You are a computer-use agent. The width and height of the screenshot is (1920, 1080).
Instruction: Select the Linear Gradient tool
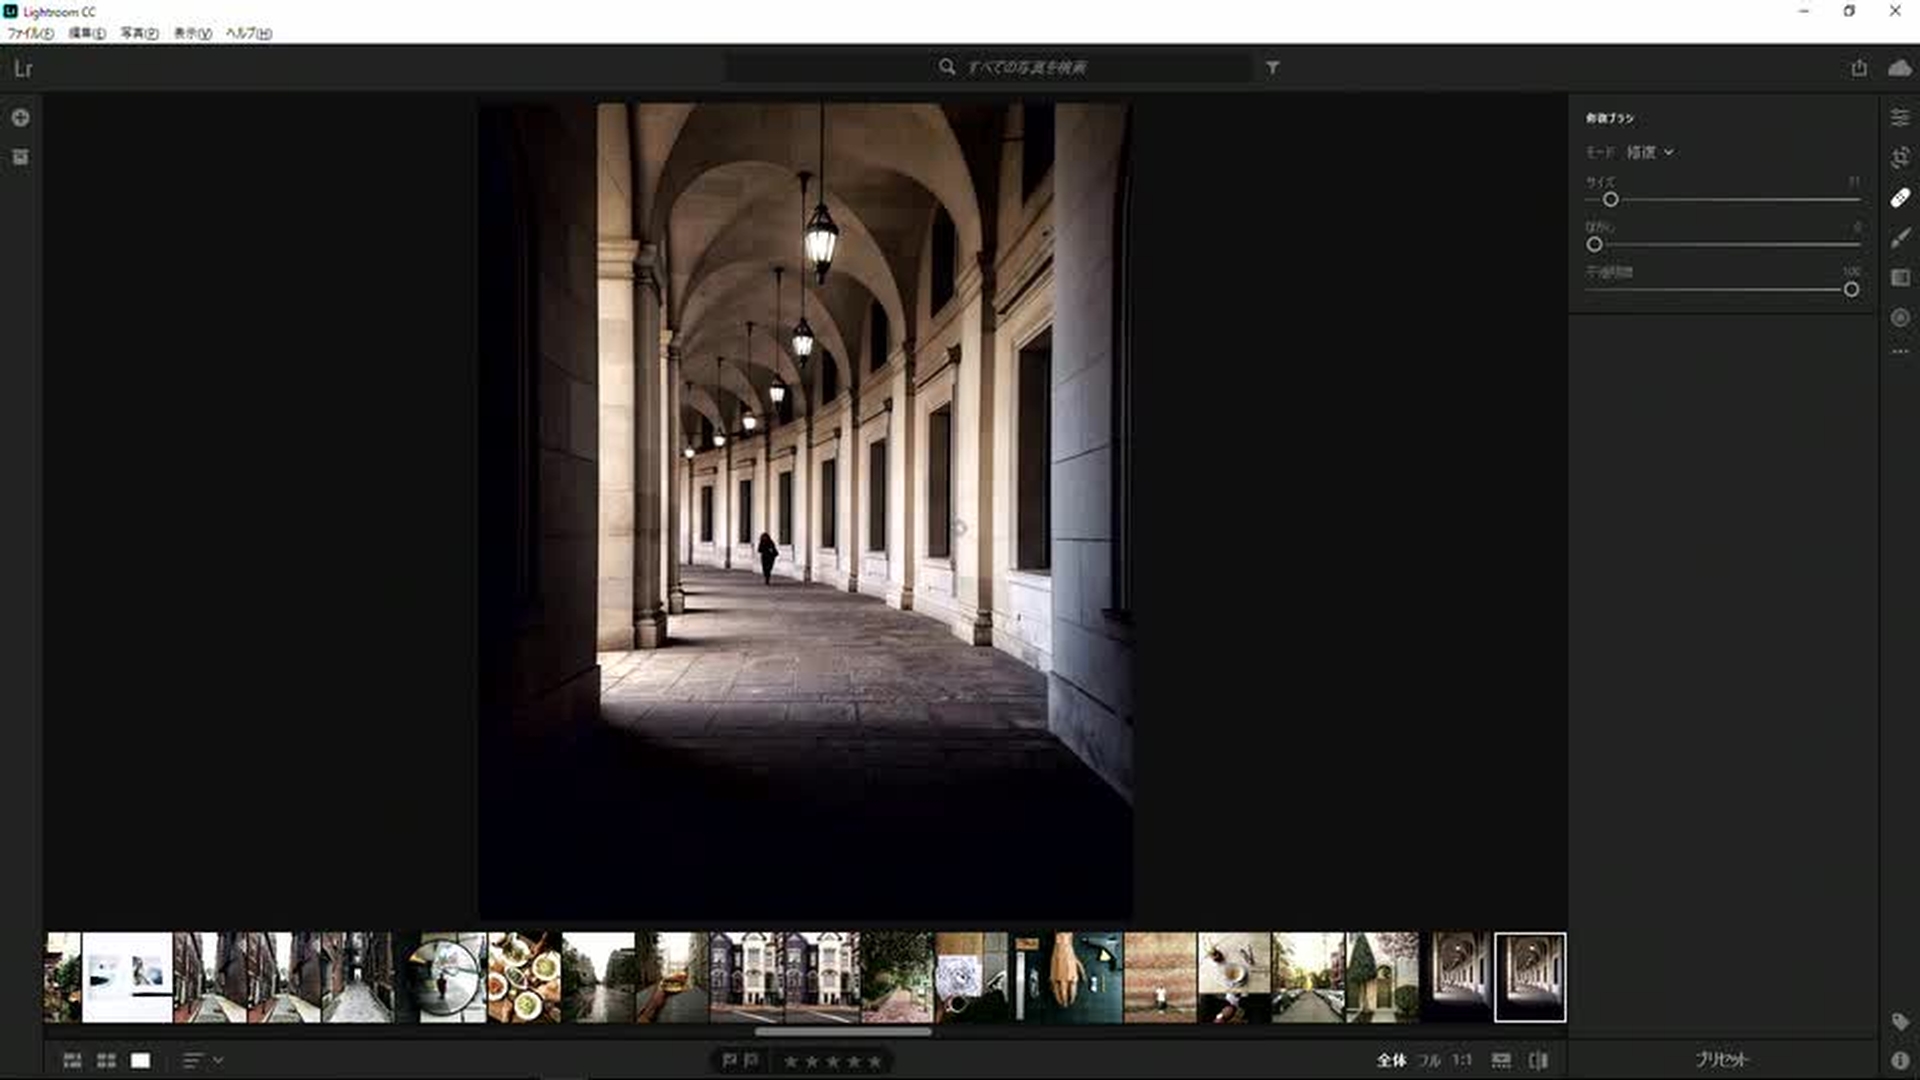1900,278
